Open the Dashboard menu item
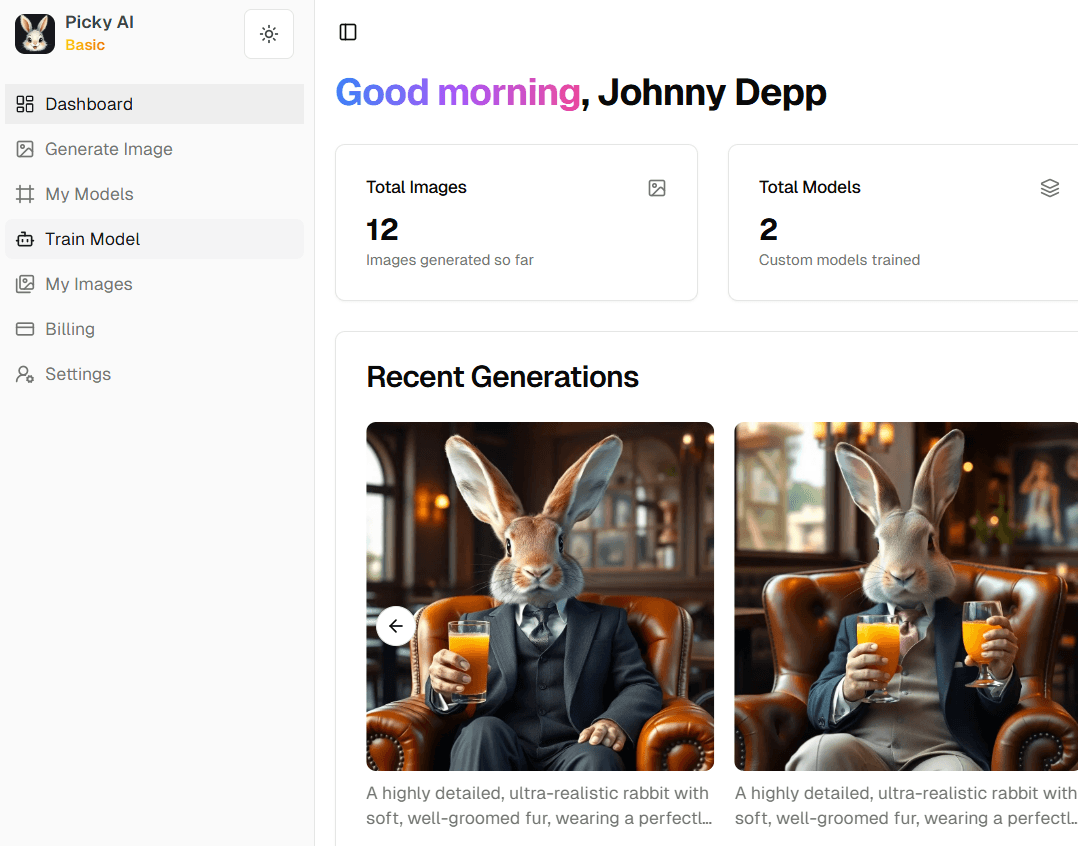The width and height of the screenshot is (1078, 846). [89, 104]
